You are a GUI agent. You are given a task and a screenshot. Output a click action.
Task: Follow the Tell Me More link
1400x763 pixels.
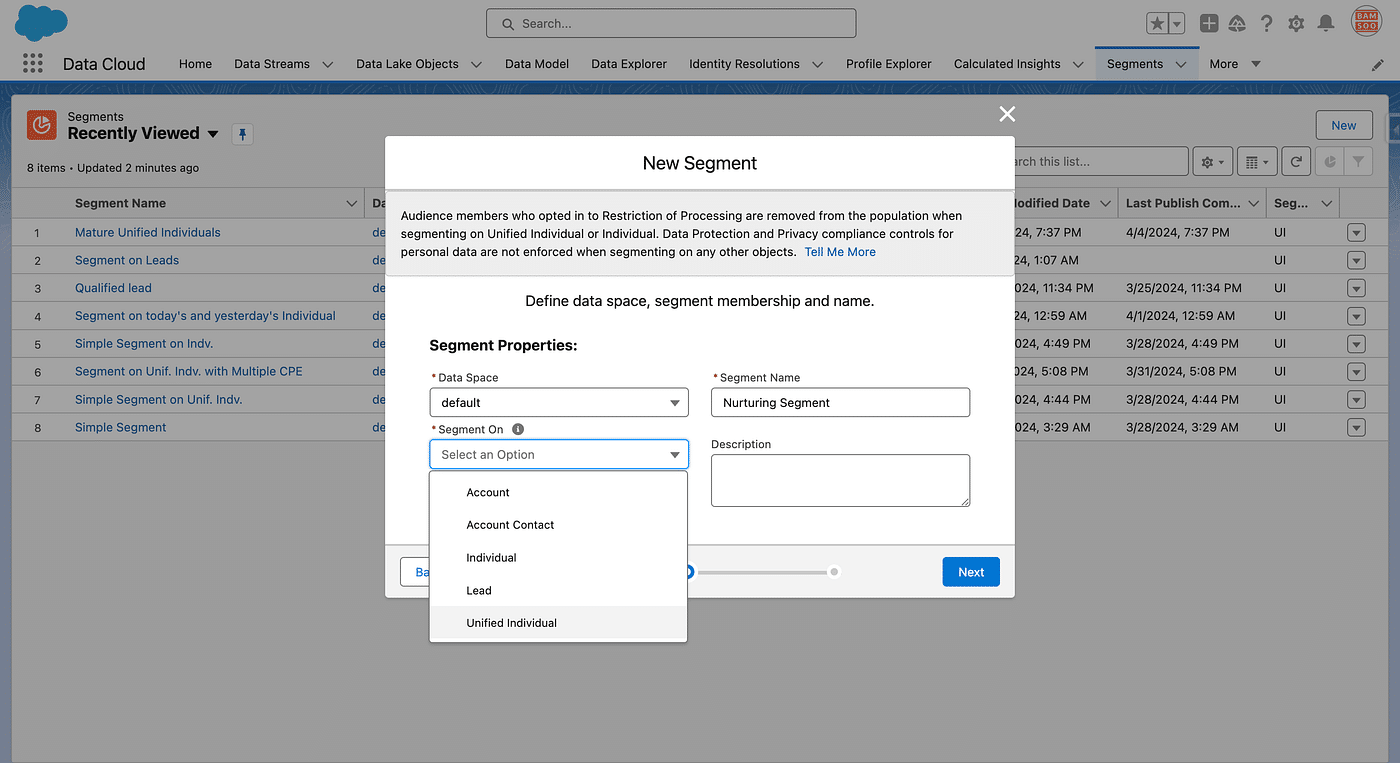click(x=840, y=252)
